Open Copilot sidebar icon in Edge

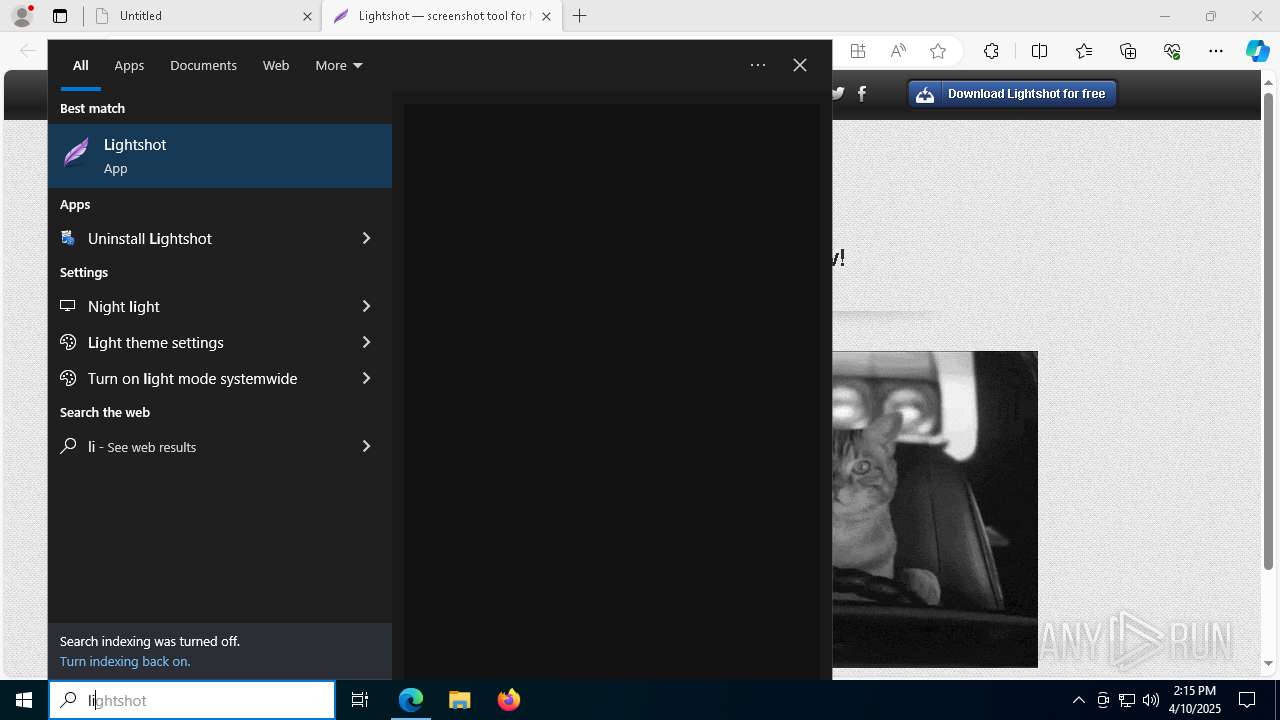pyautogui.click(x=1257, y=51)
